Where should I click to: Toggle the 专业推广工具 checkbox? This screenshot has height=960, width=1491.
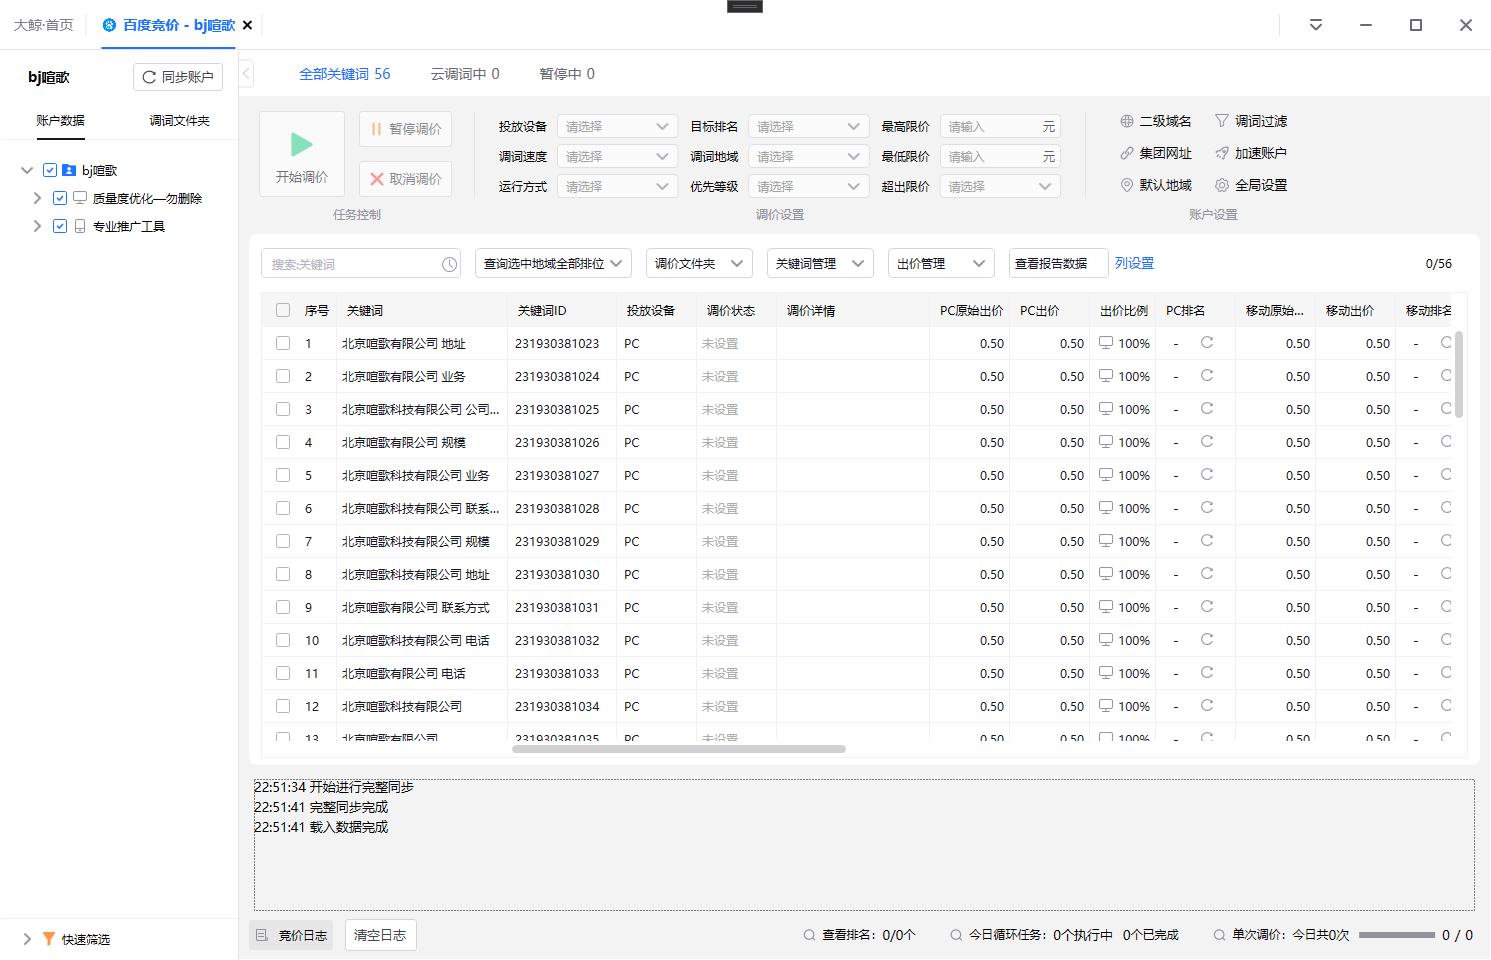[60, 226]
